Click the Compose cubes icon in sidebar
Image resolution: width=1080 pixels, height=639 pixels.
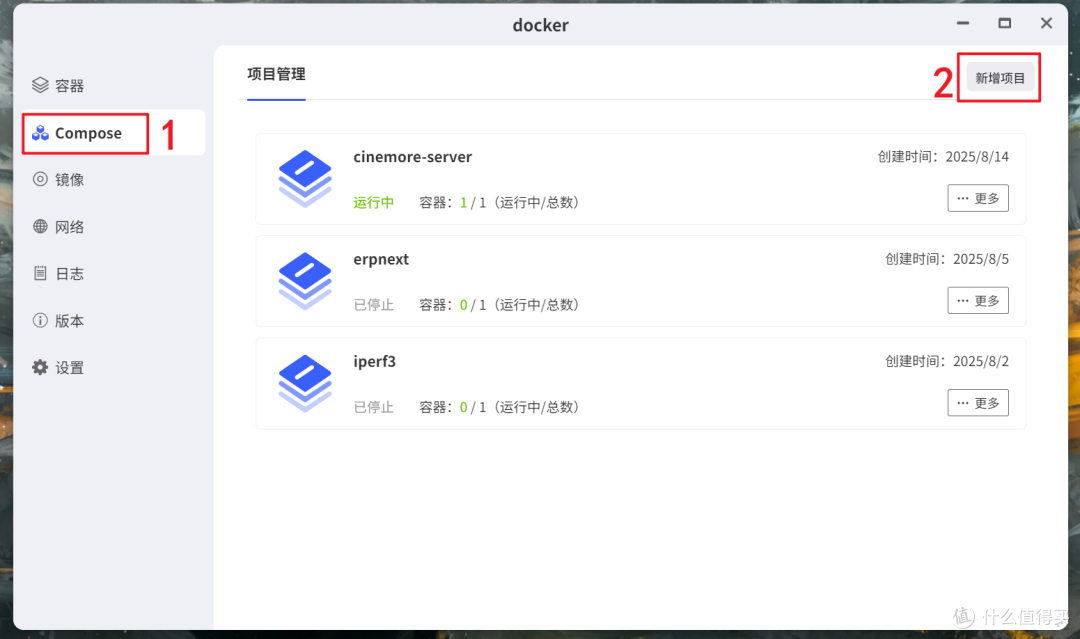coord(40,133)
